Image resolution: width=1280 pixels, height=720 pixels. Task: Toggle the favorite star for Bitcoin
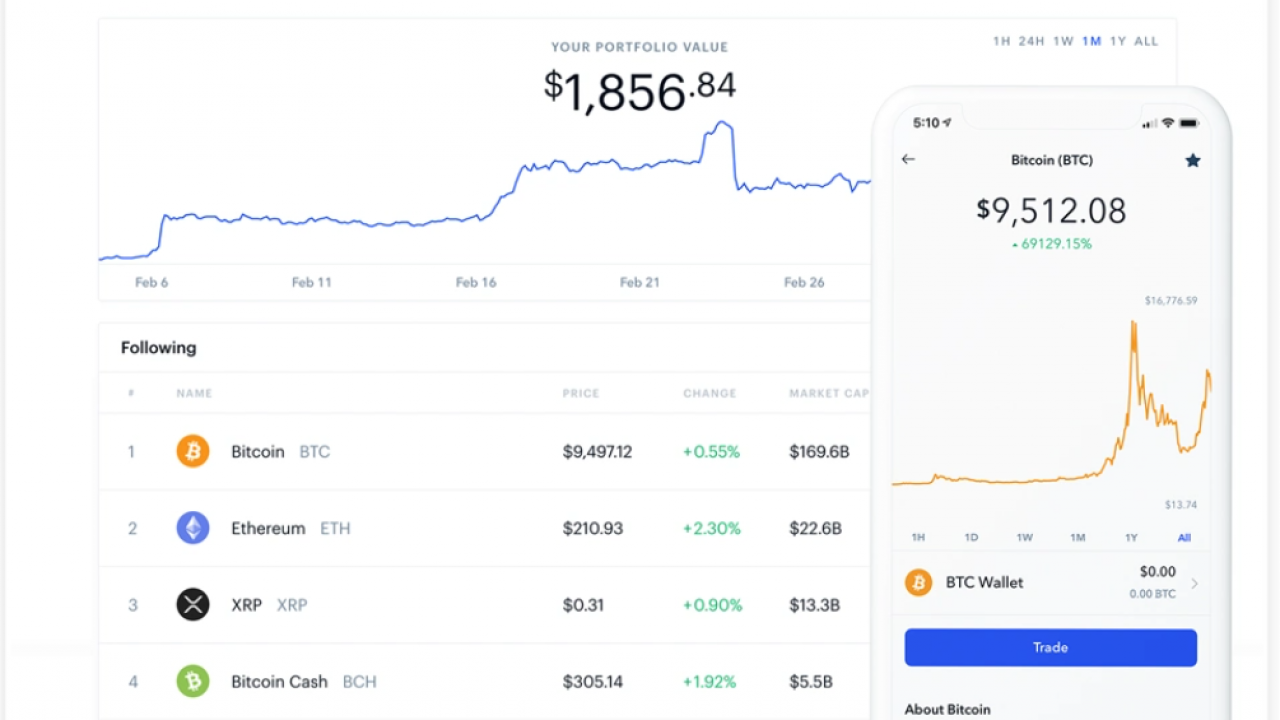click(x=1192, y=160)
